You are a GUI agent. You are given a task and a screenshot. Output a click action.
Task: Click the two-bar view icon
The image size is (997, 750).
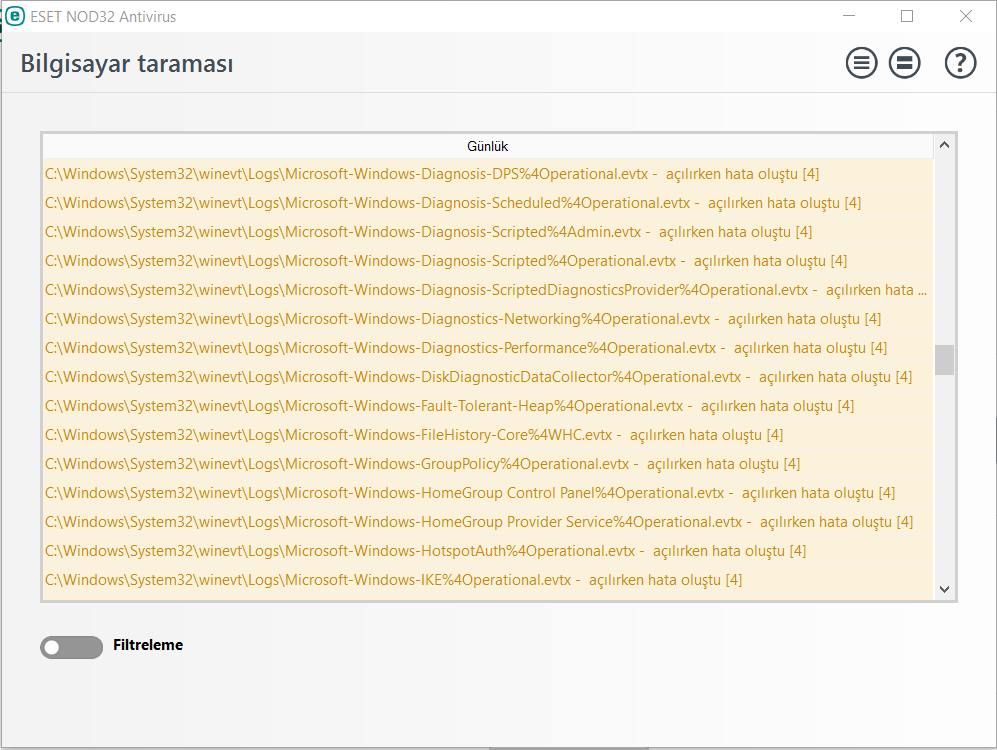(x=905, y=64)
